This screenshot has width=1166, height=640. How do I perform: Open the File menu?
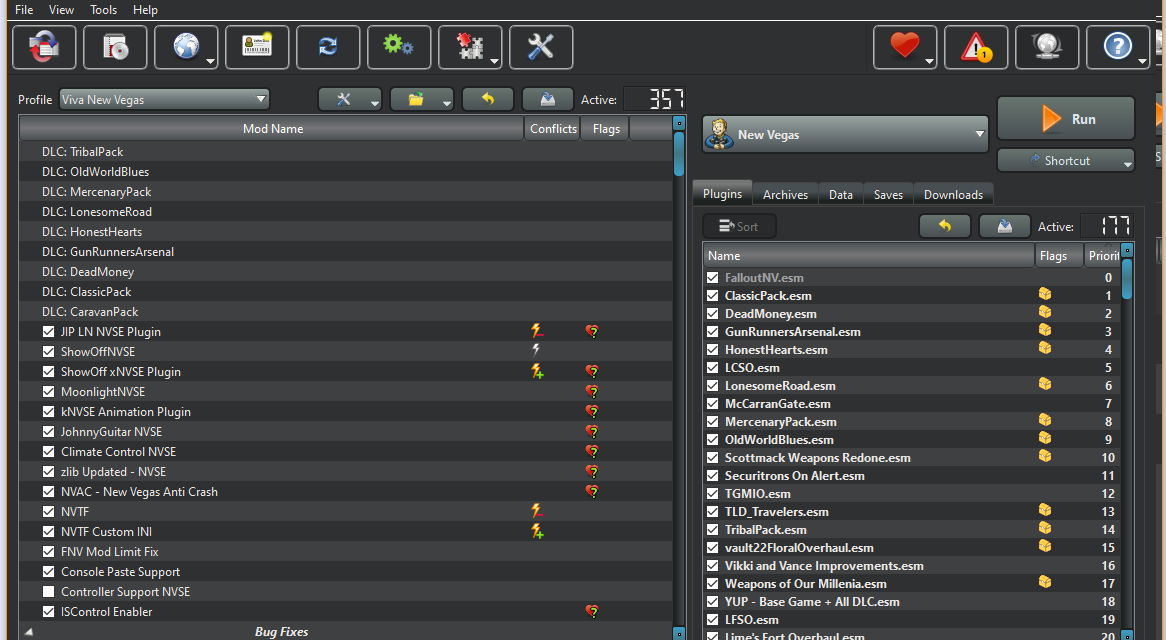(24, 10)
